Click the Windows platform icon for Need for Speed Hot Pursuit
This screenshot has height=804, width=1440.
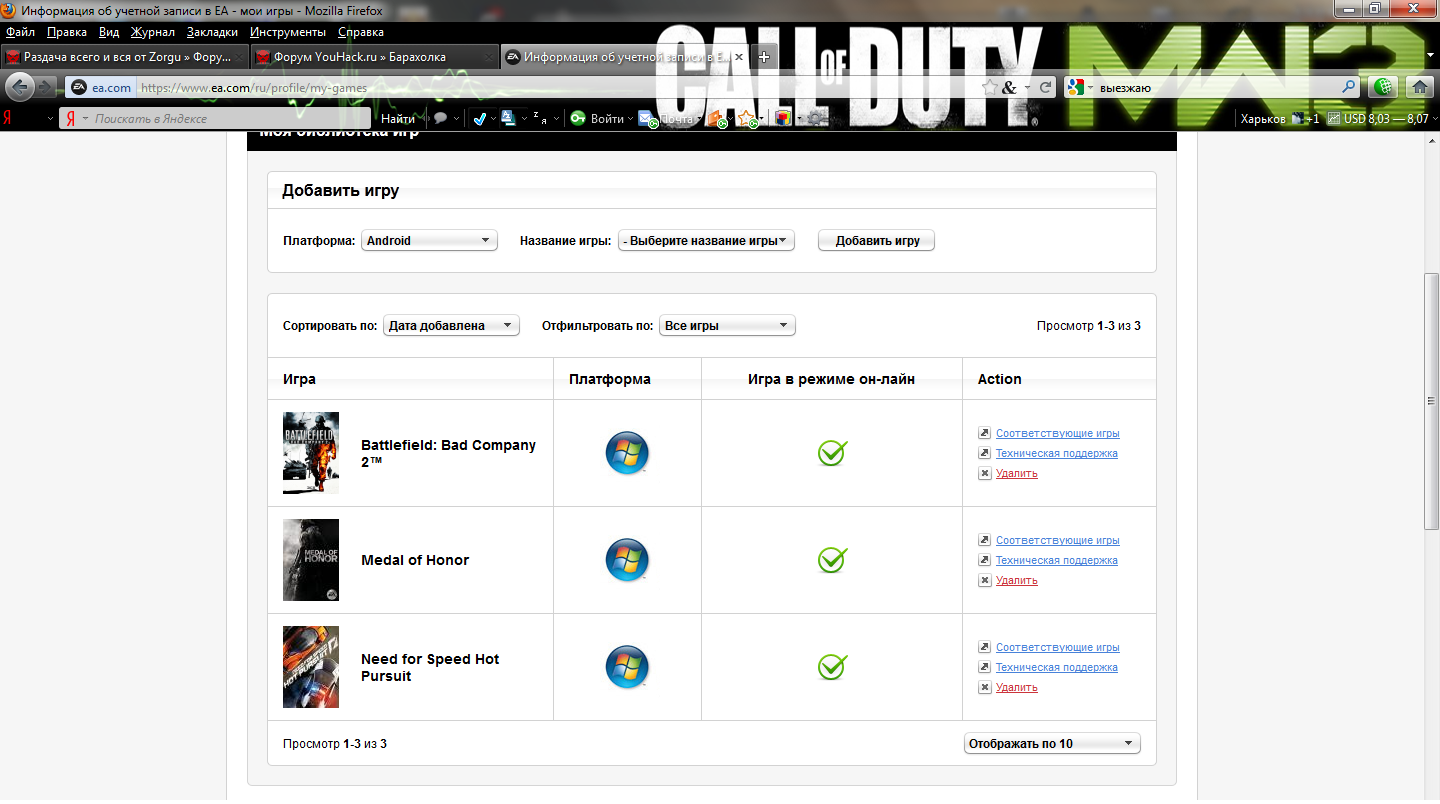(627, 667)
